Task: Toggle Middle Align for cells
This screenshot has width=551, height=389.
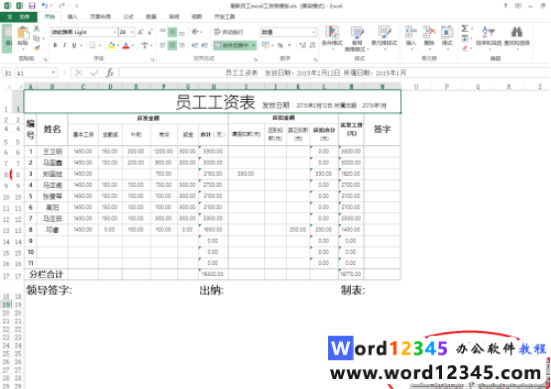Action: click(x=172, y=32)
